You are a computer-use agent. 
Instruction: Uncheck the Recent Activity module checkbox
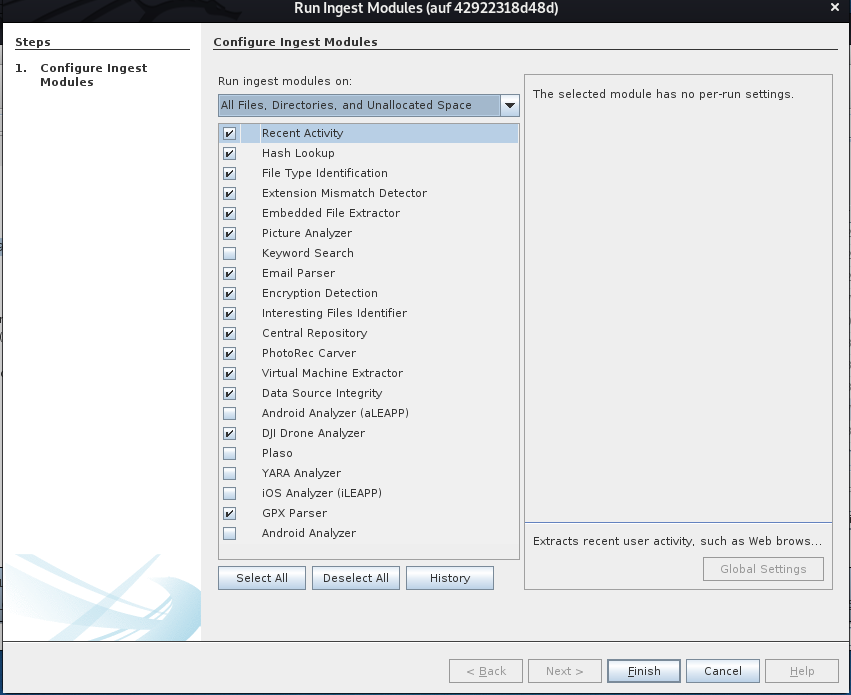[x=230, y=133]
